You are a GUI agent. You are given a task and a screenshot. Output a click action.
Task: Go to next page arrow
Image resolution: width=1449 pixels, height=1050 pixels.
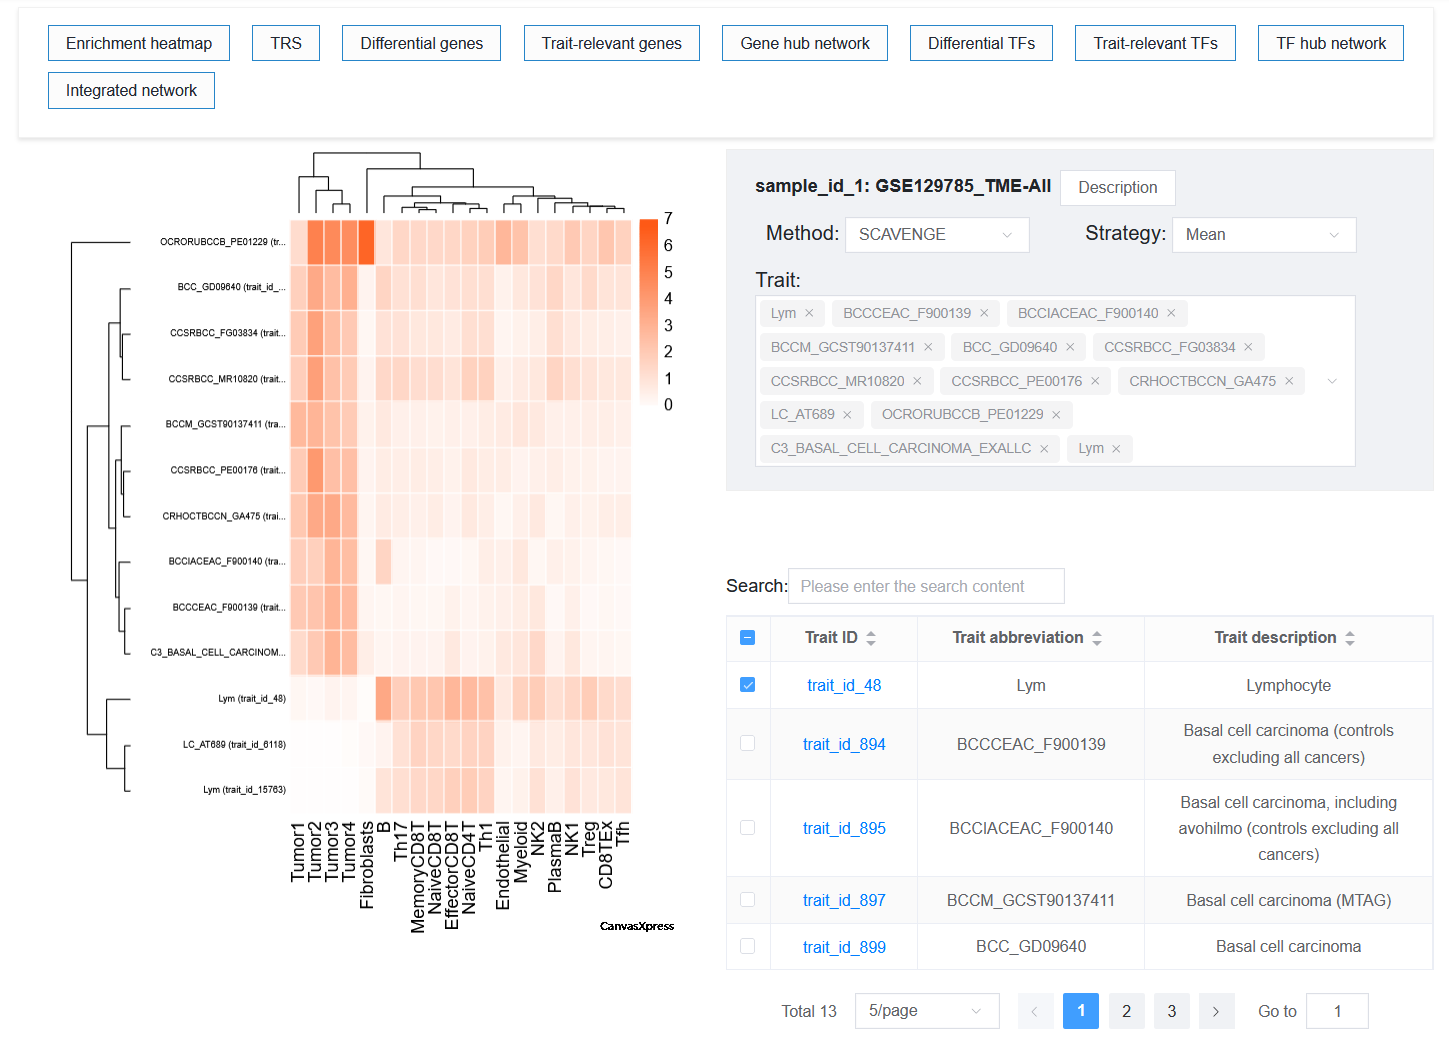tap(1216, 1011)
